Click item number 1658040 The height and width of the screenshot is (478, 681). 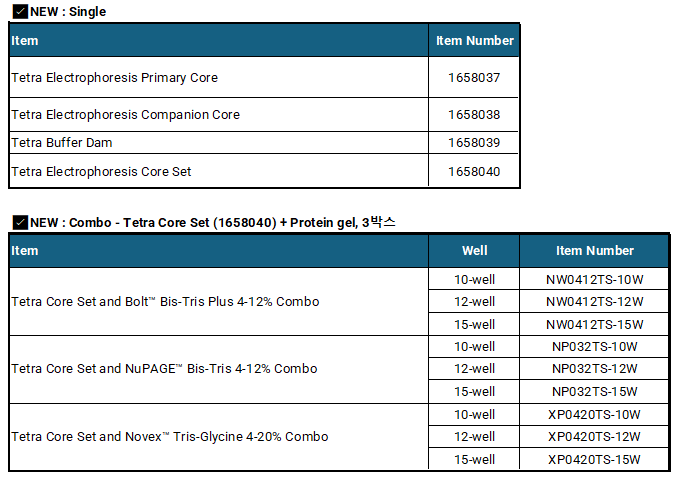tap(474, 171)
